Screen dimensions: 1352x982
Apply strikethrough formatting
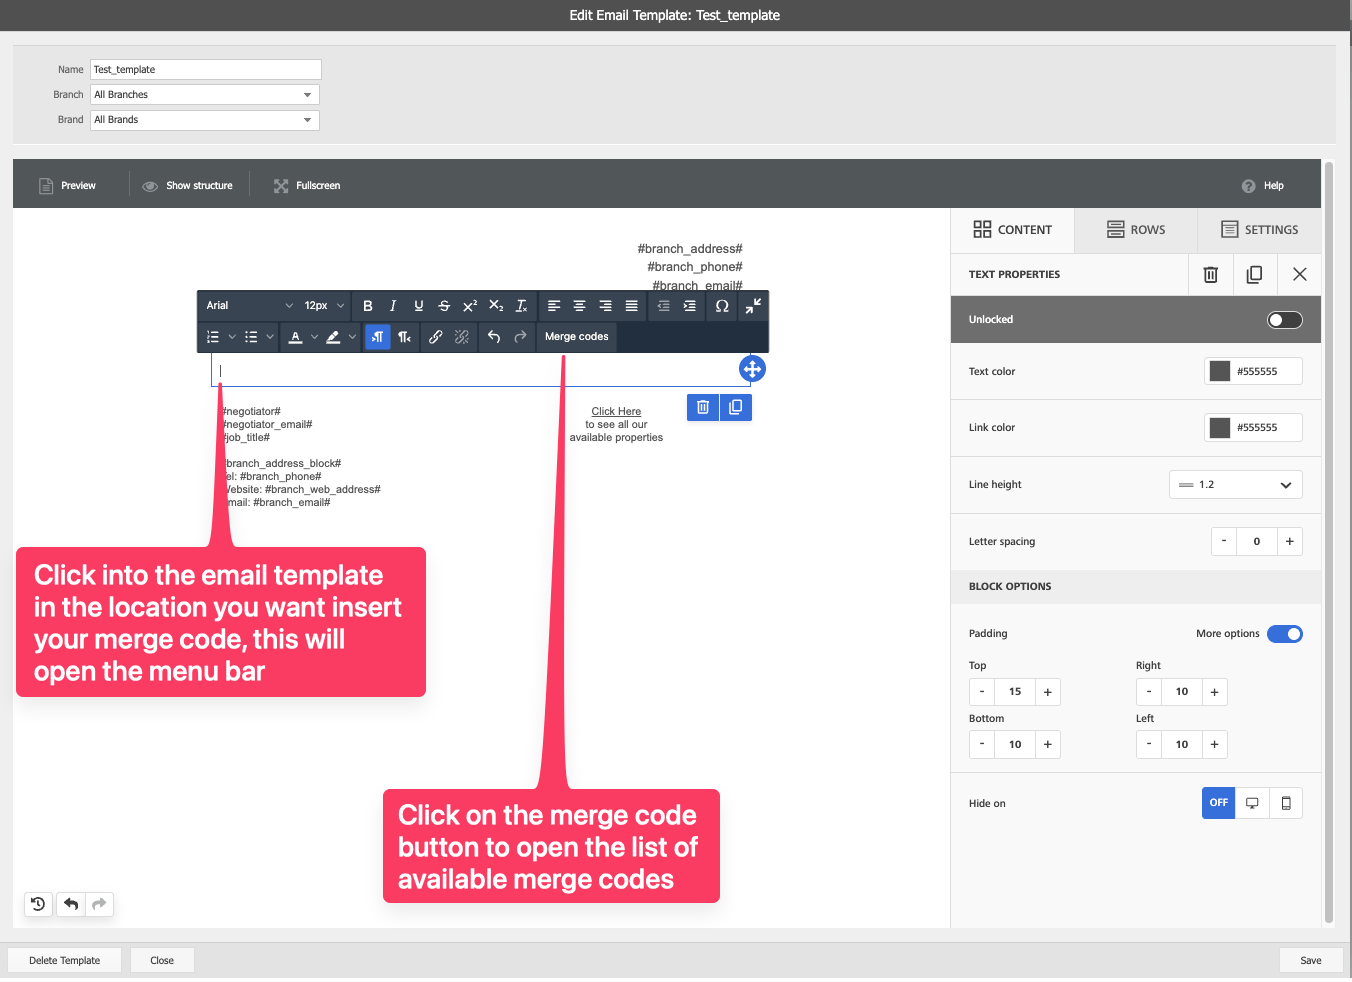(x=444, y=306)
